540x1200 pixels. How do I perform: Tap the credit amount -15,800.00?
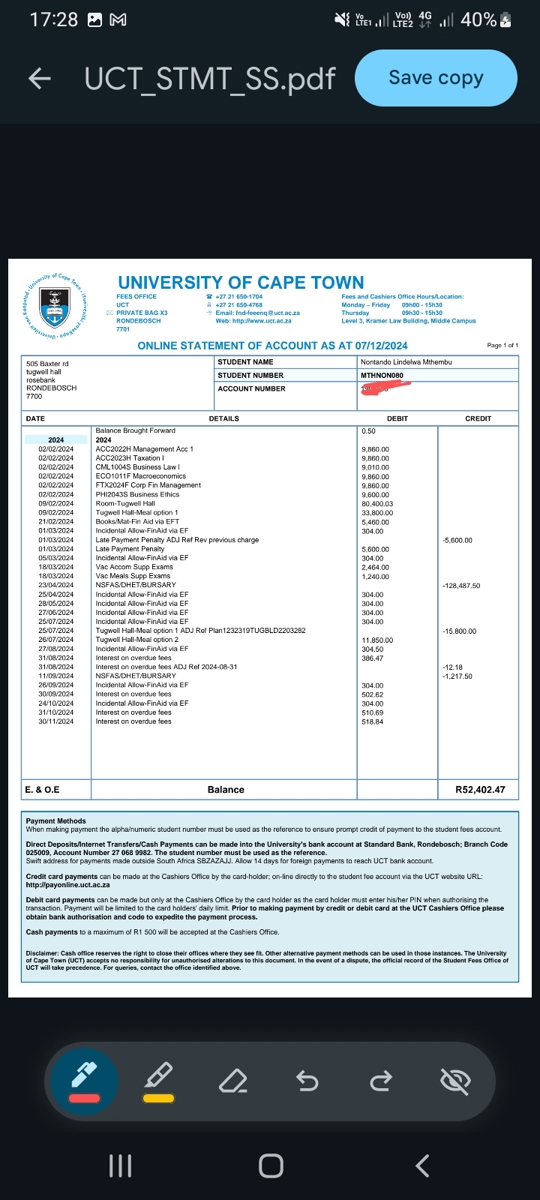[x=461, y=630]
